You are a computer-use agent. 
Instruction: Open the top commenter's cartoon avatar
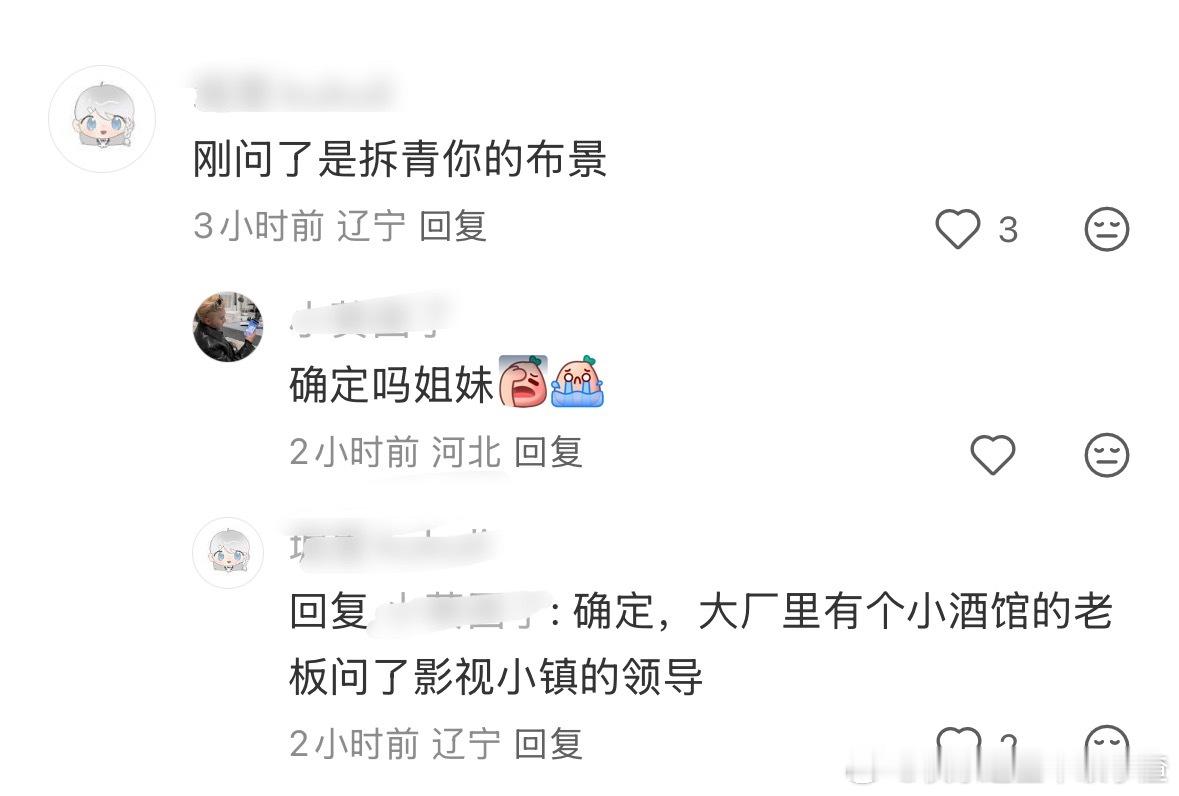click(102, 120)
